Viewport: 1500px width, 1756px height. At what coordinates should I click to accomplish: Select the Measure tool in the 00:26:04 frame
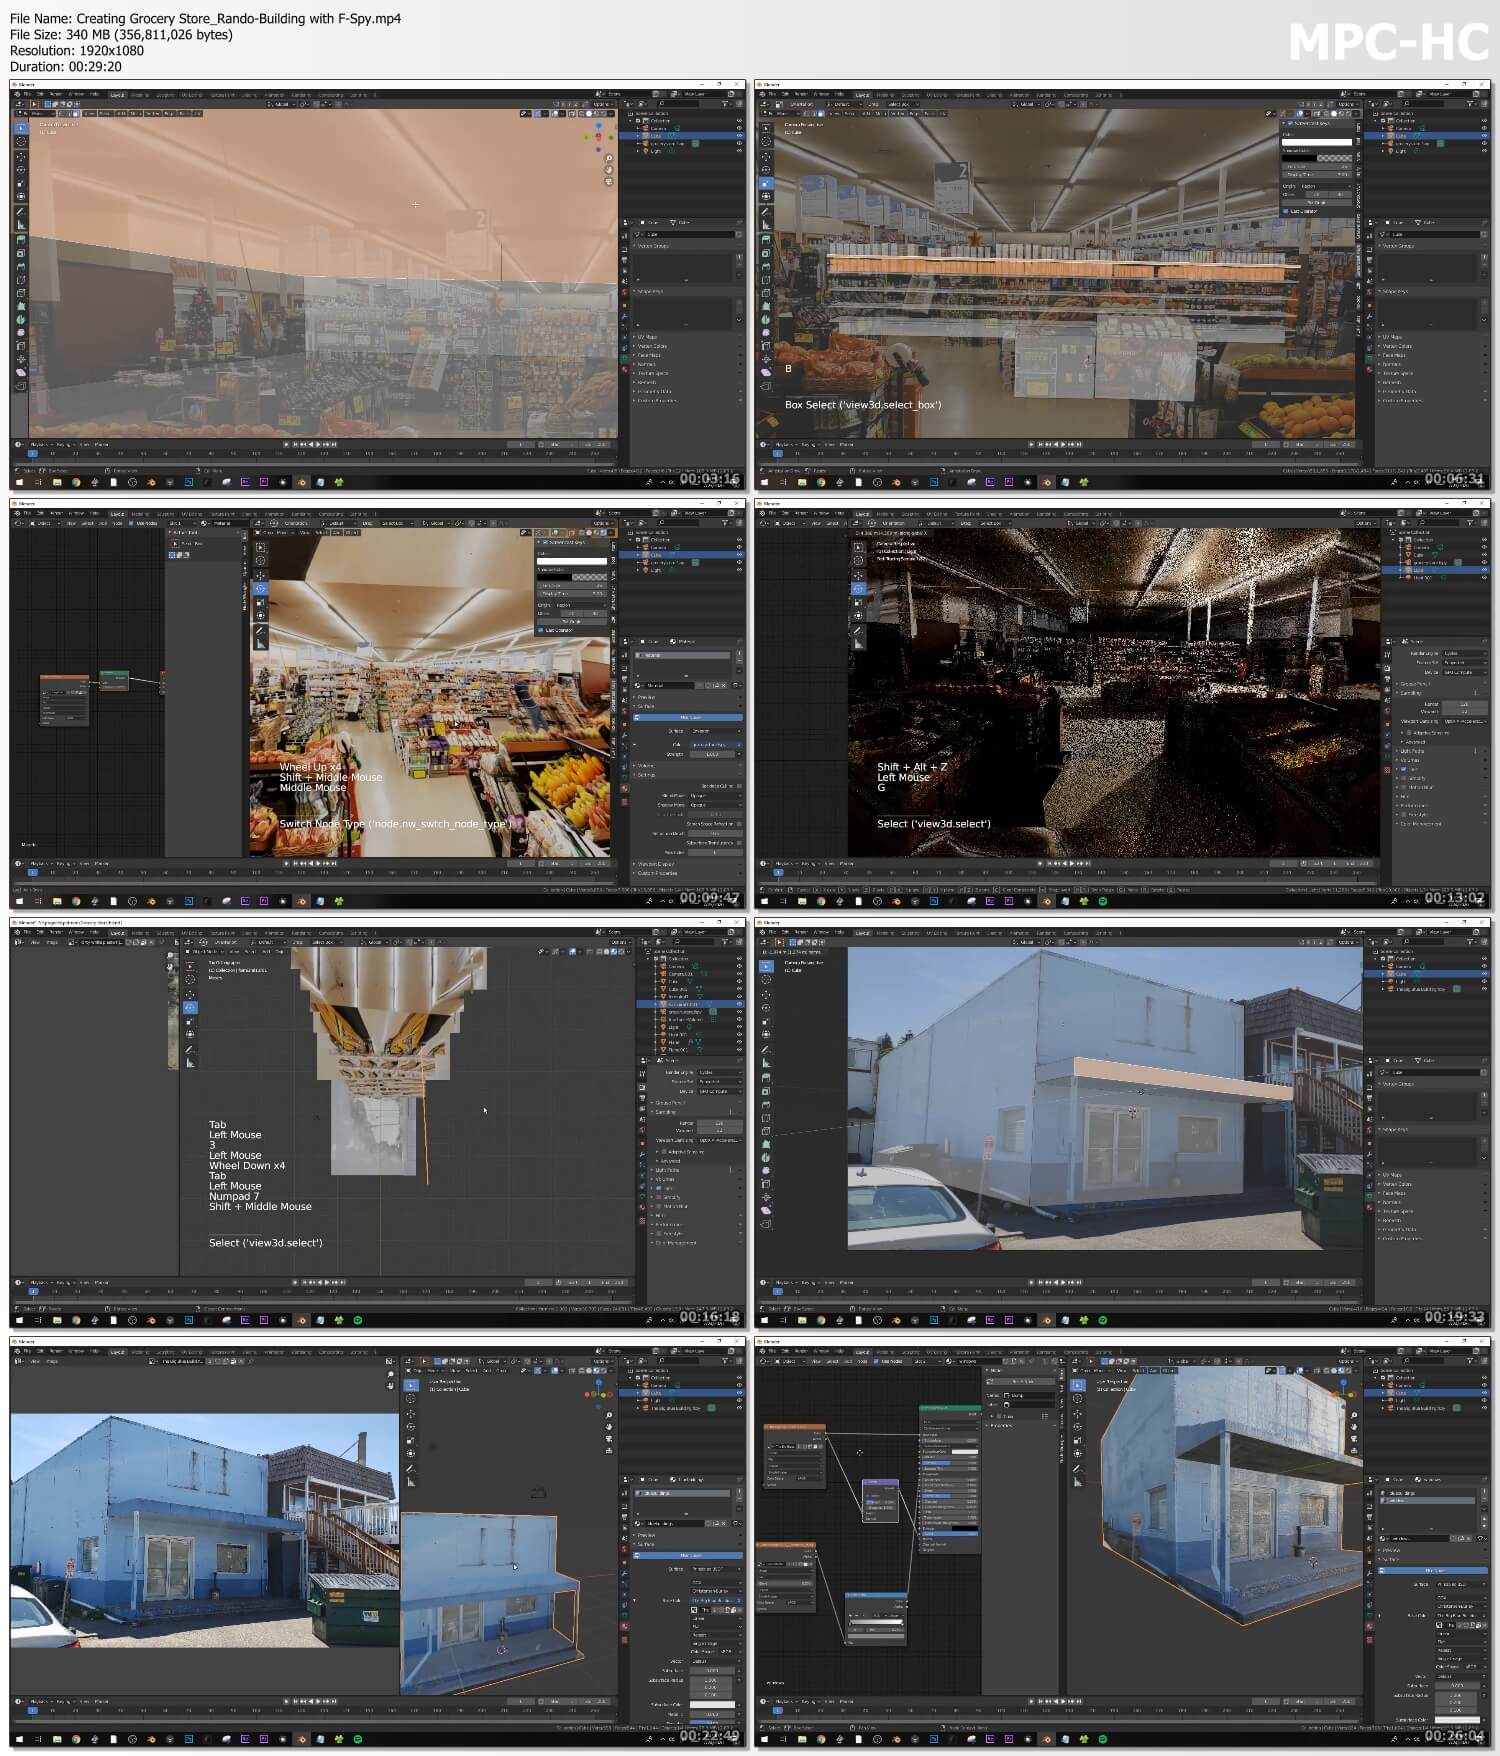1077,1482
